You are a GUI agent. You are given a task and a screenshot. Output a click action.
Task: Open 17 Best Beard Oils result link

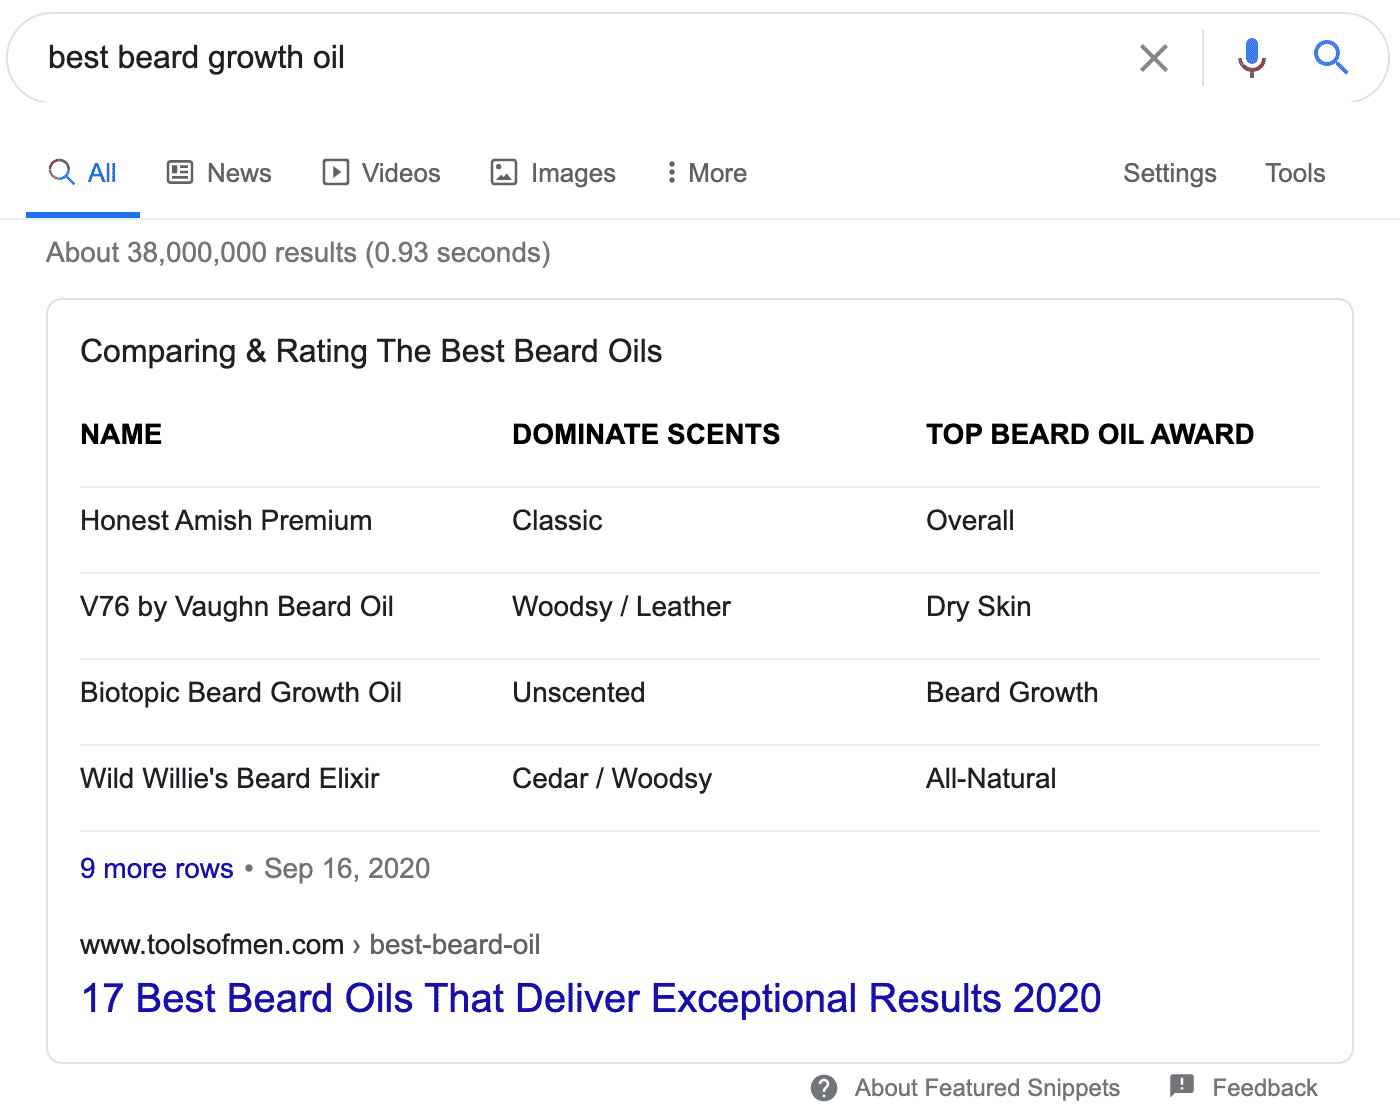(x=591, y=998)
